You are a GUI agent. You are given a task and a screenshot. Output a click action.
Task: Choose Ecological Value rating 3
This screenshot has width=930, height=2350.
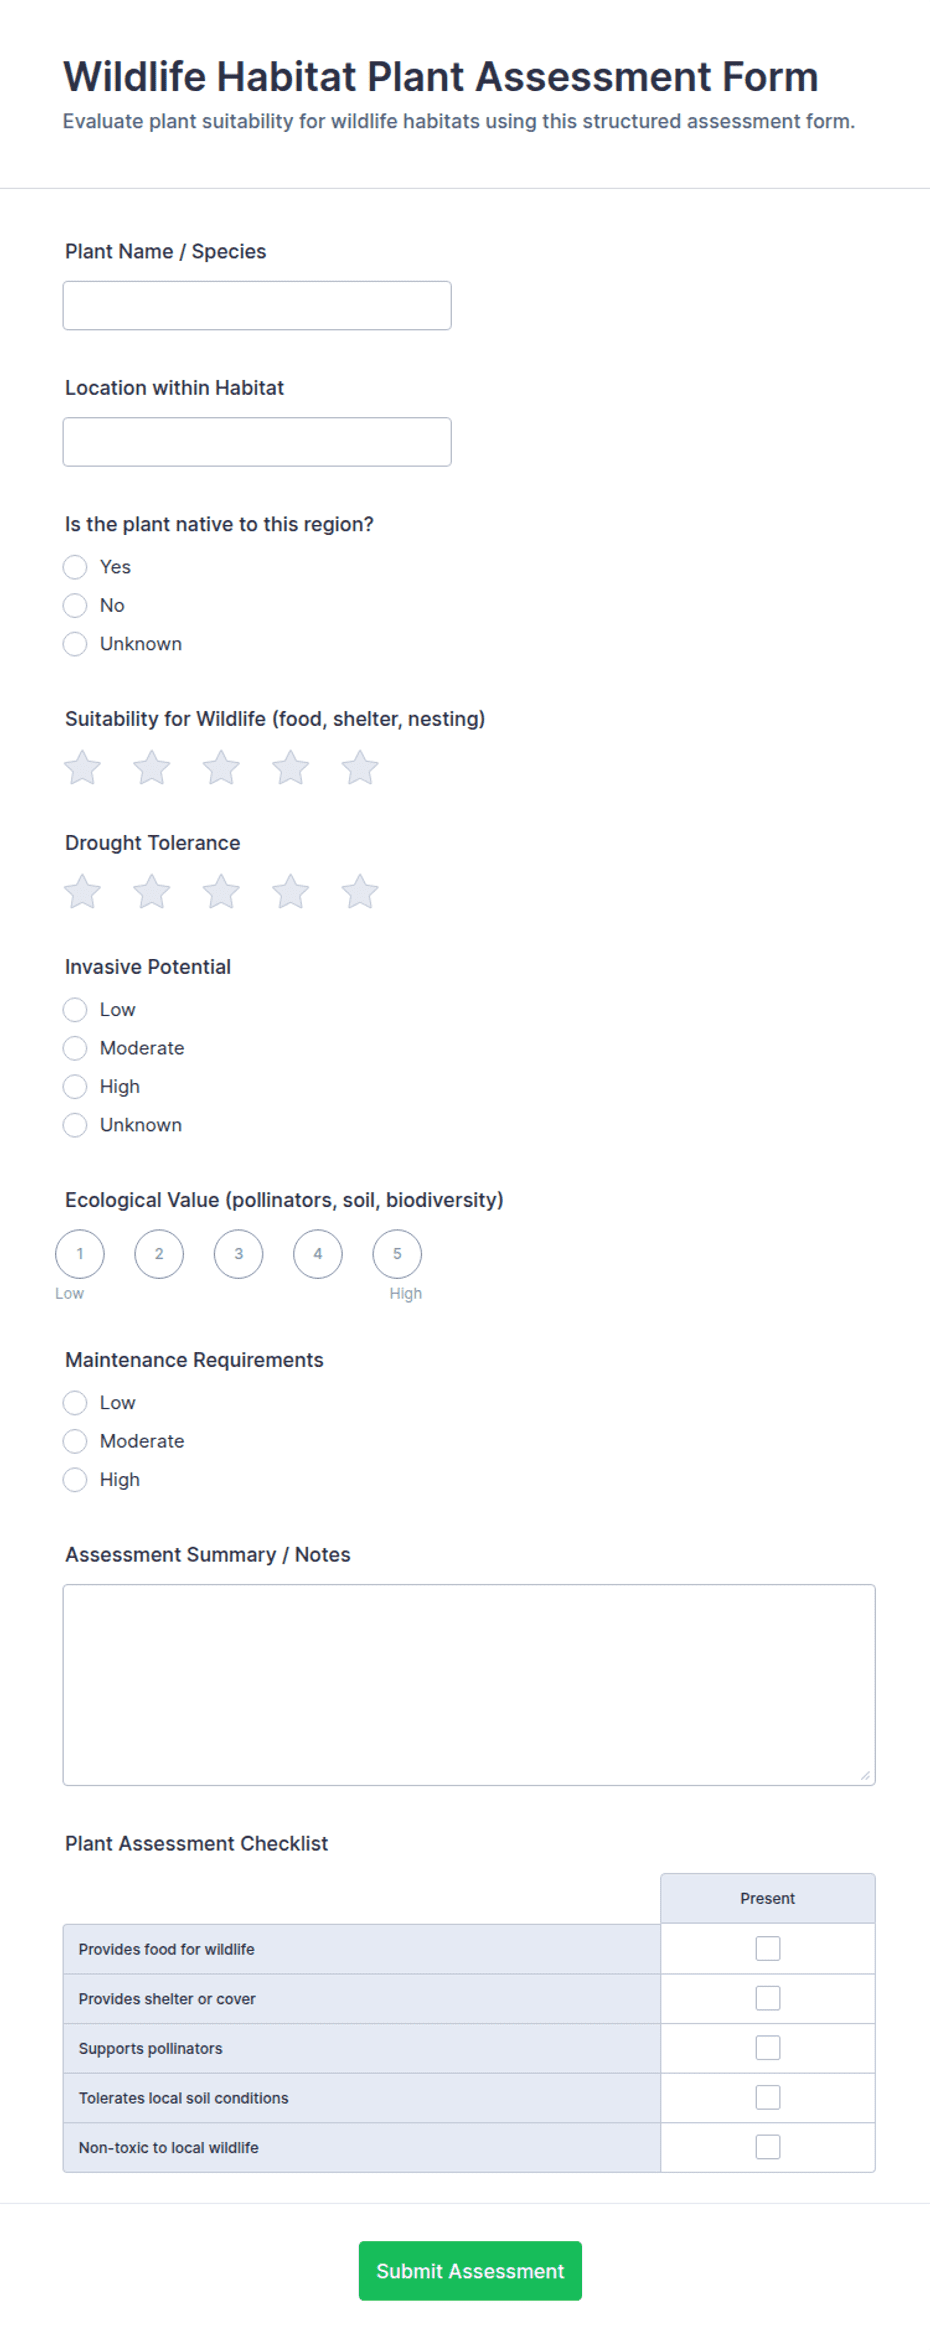coord(239,1254)
